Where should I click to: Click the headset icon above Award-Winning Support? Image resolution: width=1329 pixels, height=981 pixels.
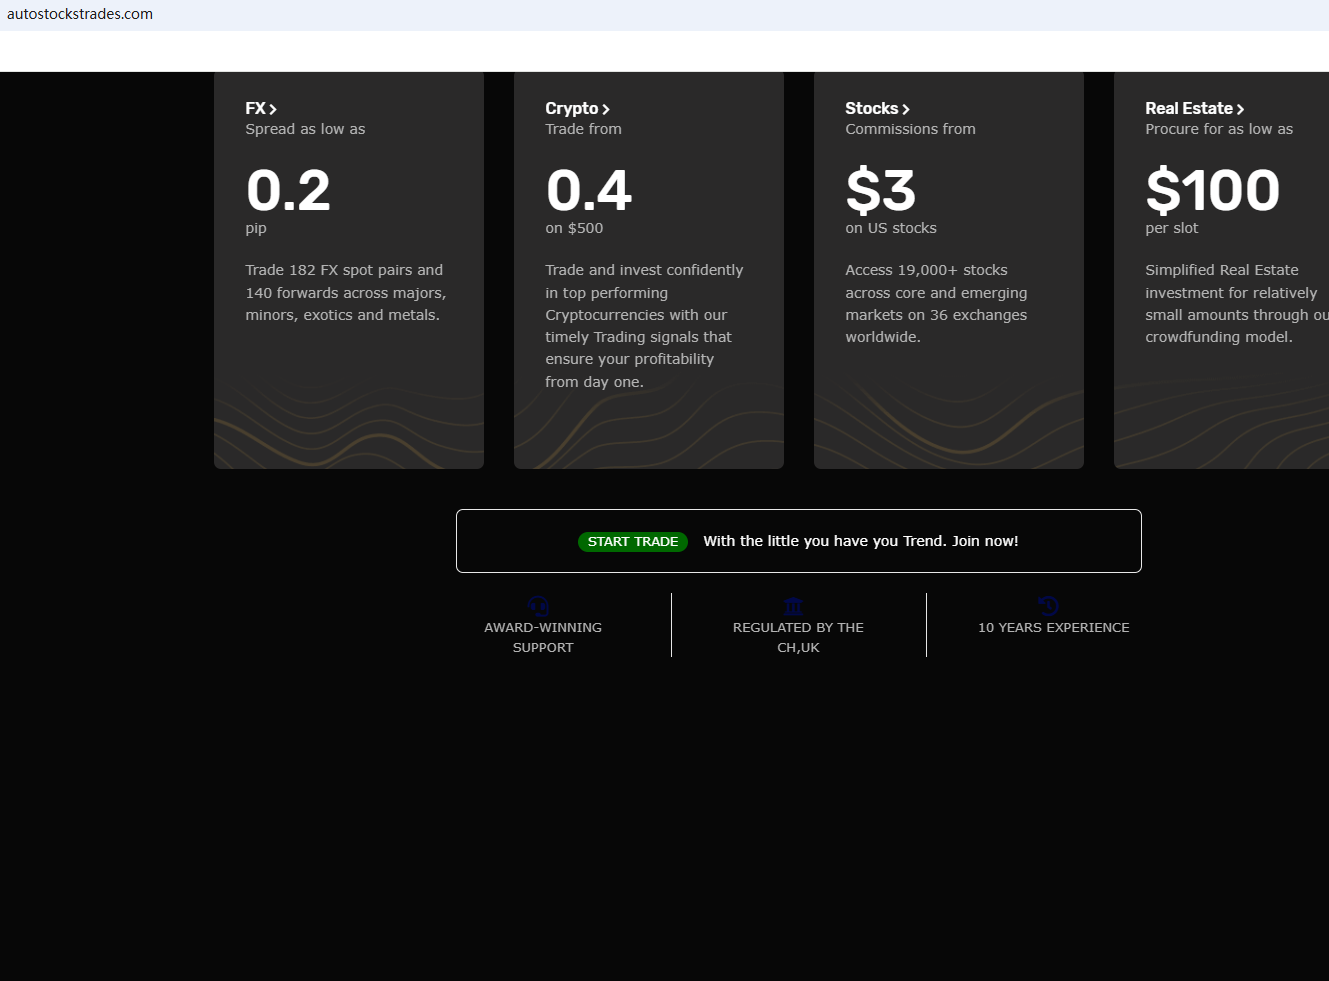pos(538,606)
